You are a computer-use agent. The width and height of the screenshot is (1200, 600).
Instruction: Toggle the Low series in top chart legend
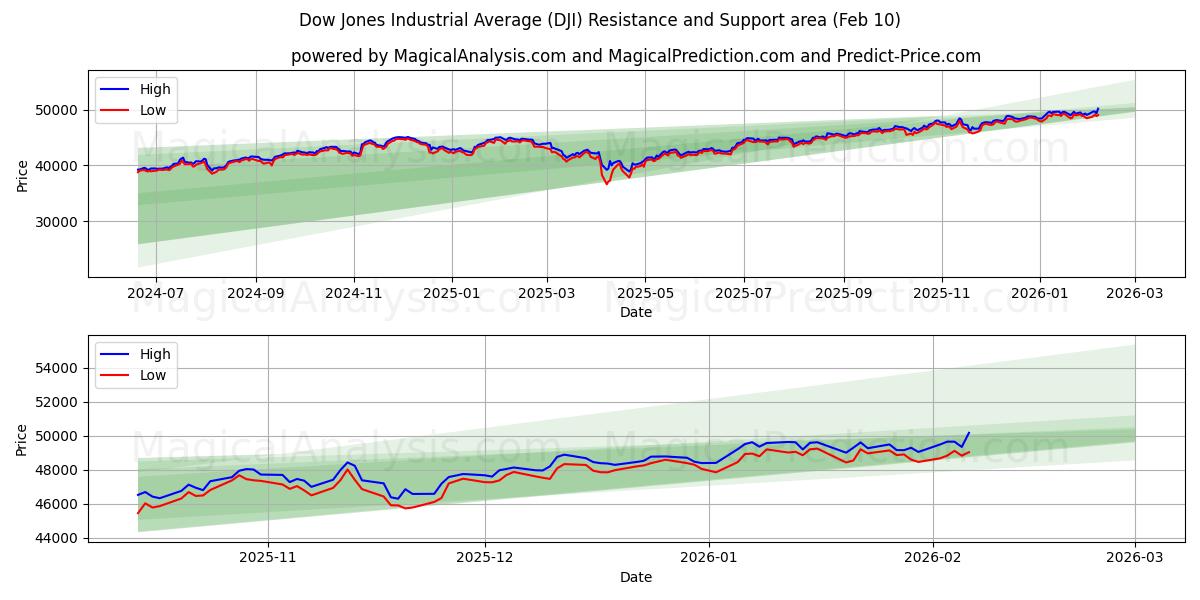pos(141,110)
